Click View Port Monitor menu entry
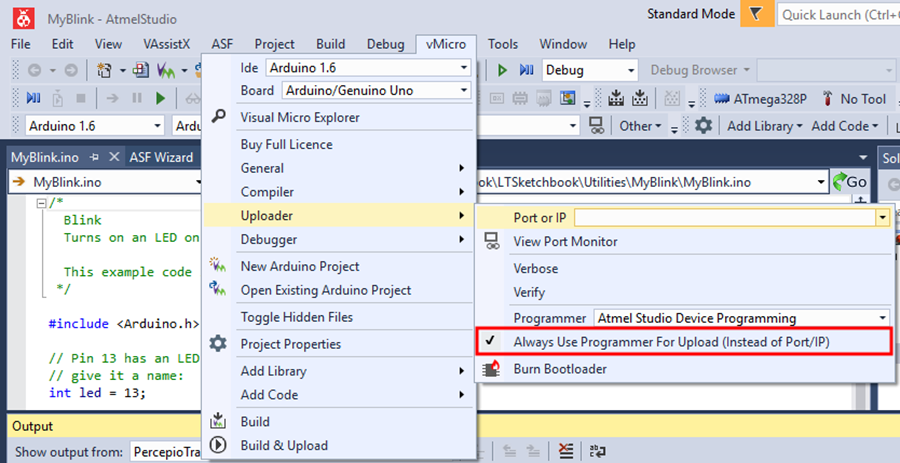 coord(565,241)
